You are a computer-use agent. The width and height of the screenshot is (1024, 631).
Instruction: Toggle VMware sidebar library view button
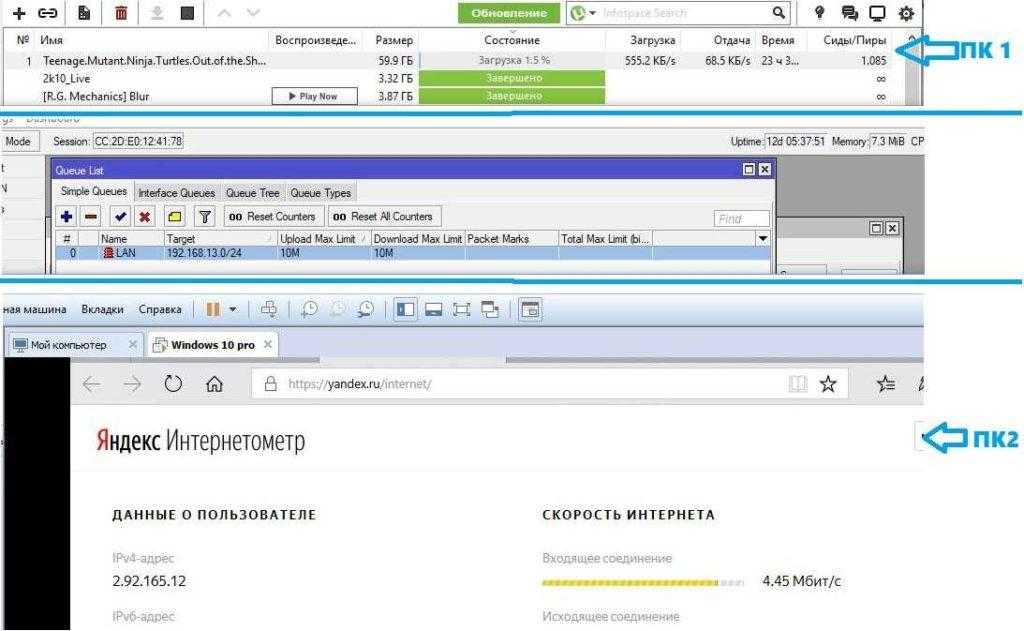(406, 309)
